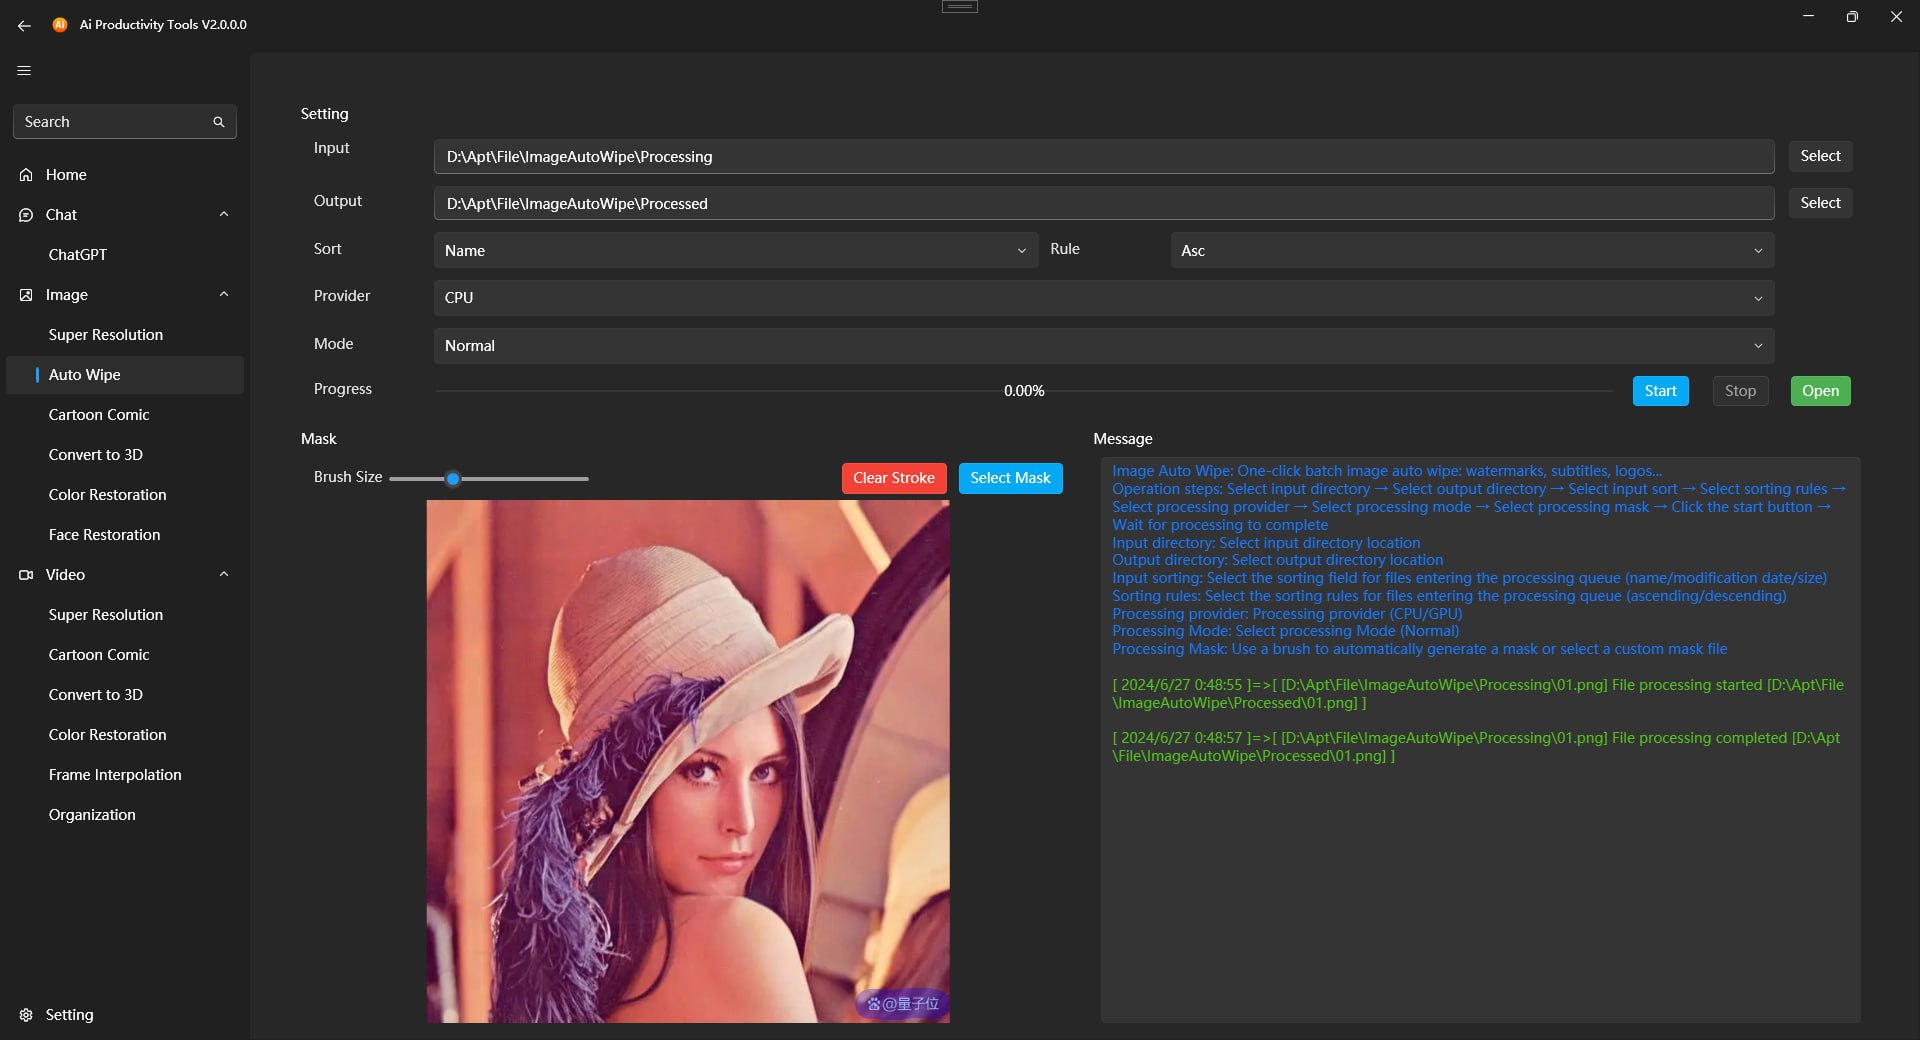Open the Sort dropdown showing Name
Image resolution: width=1920 pixels, height=1040 pixels.
735,251
